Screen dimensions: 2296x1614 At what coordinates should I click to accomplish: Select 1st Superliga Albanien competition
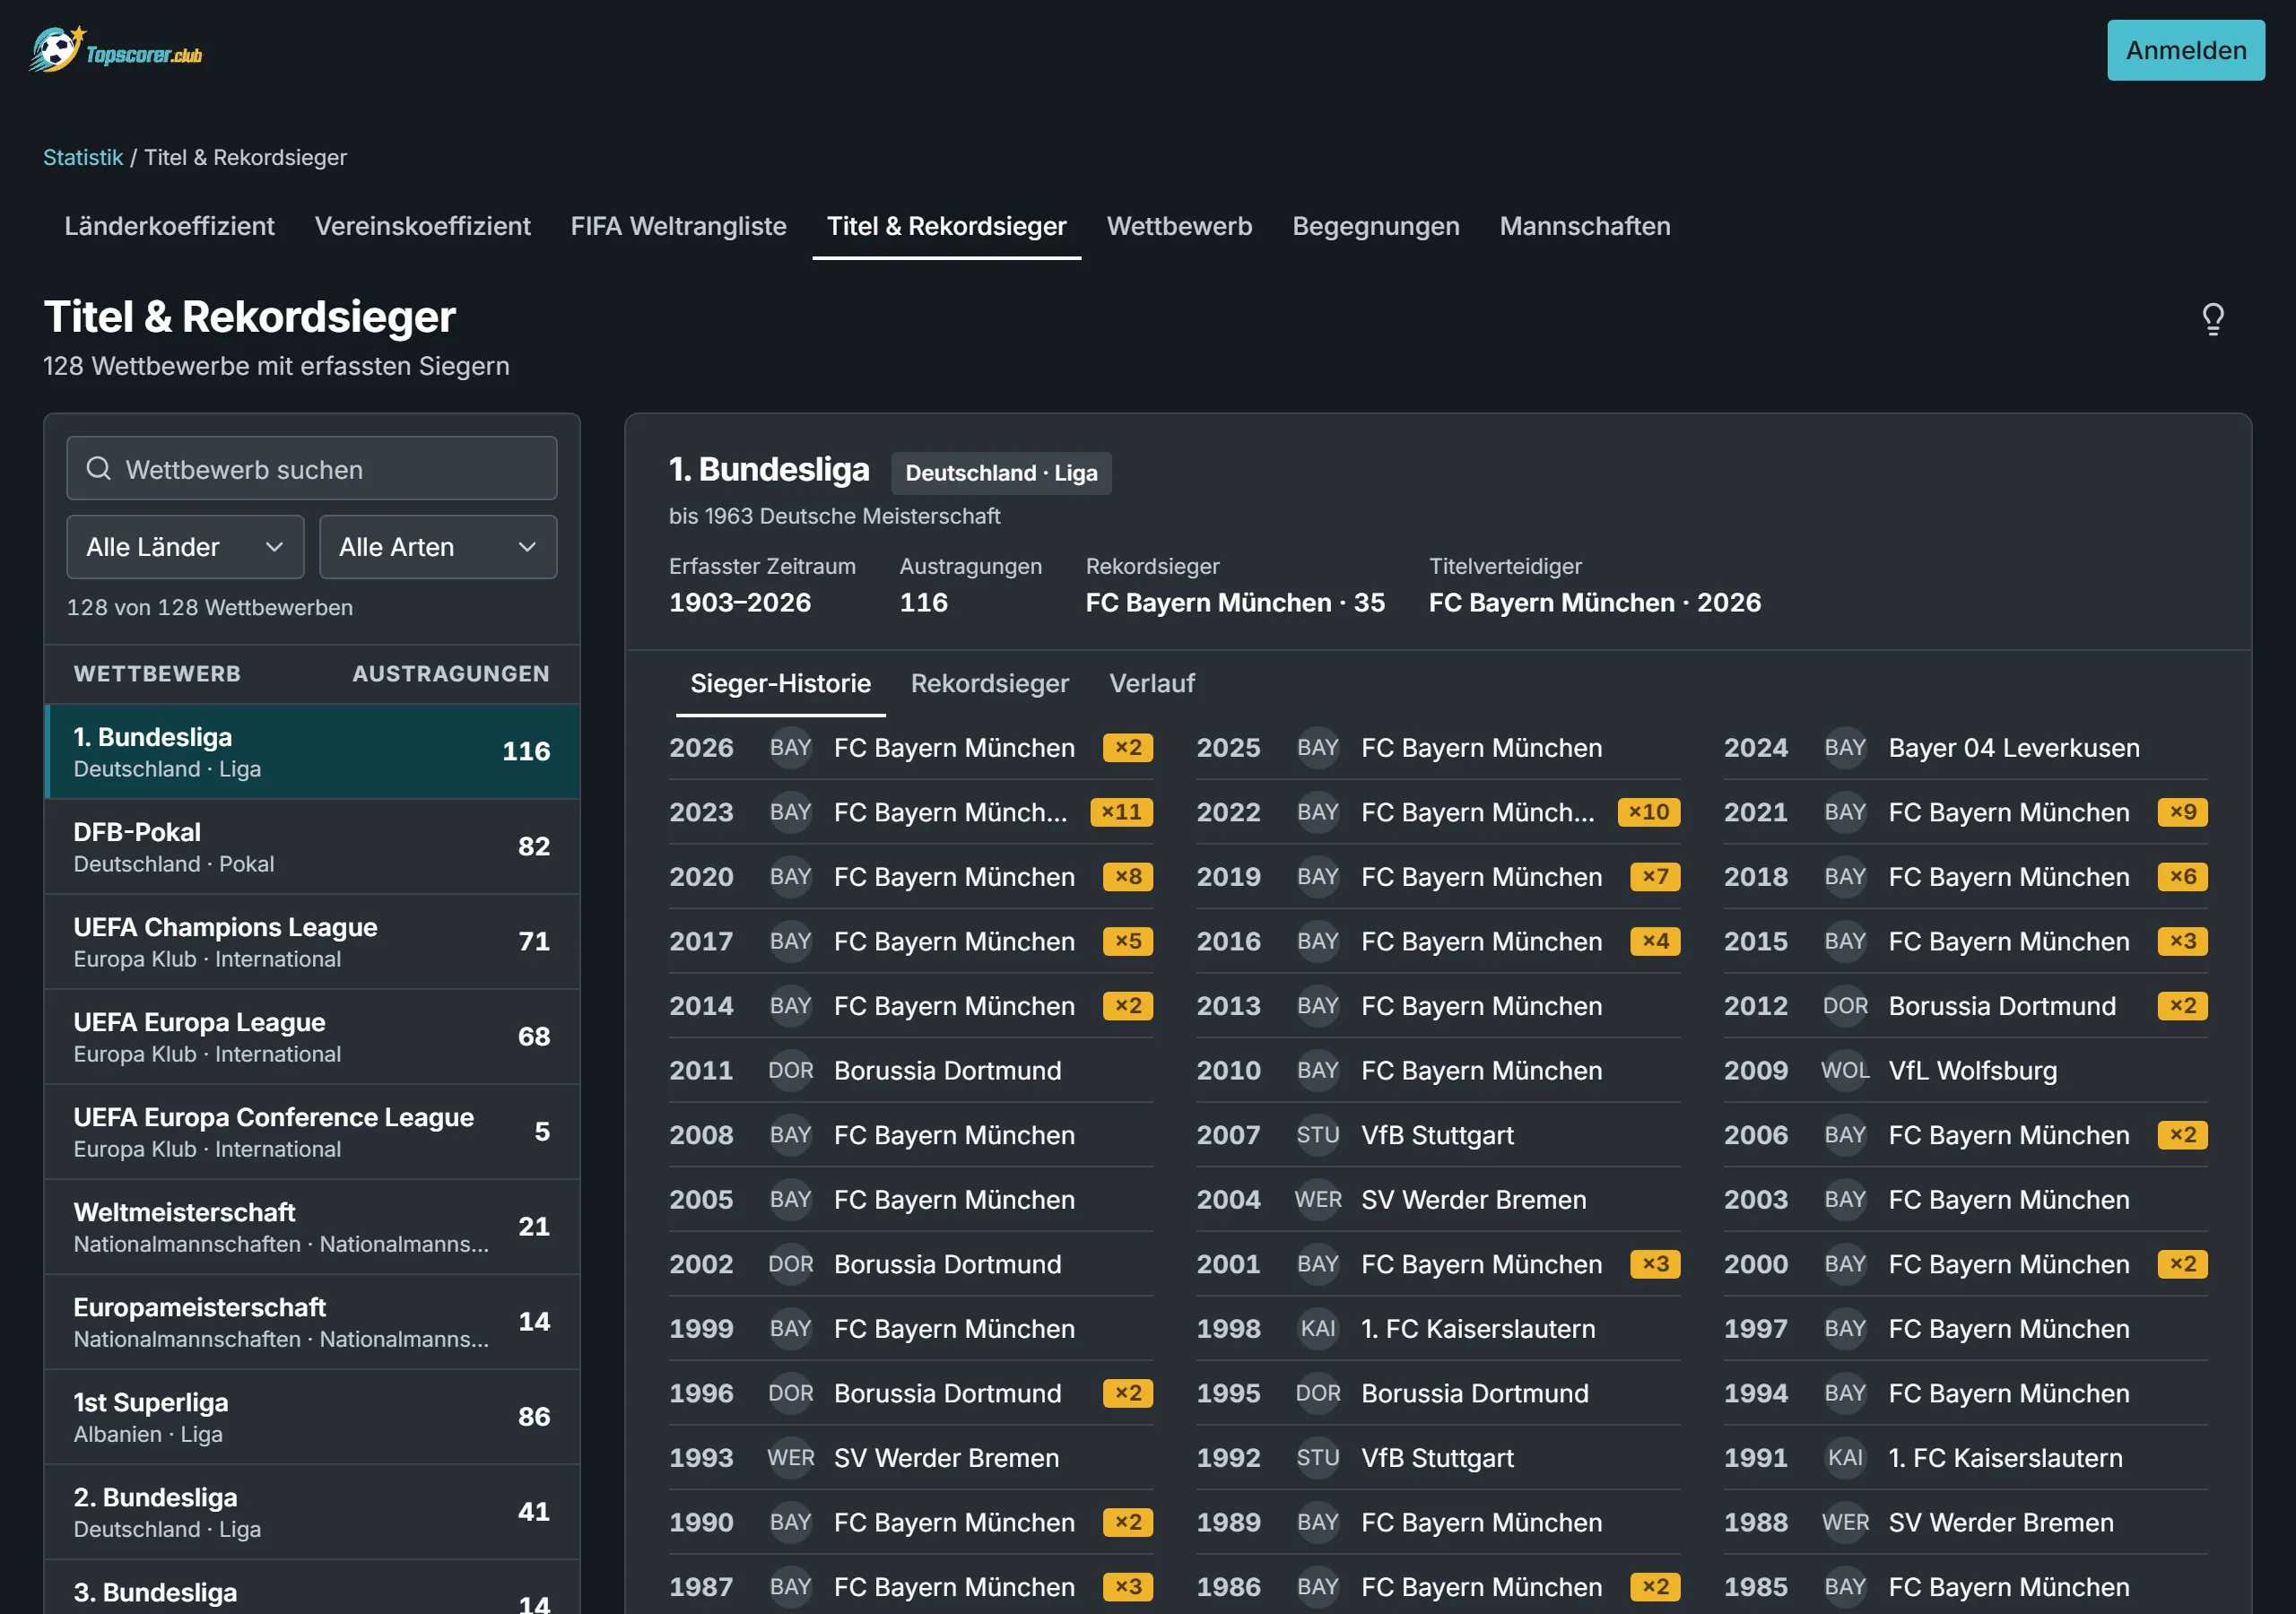pos(312,1416)
